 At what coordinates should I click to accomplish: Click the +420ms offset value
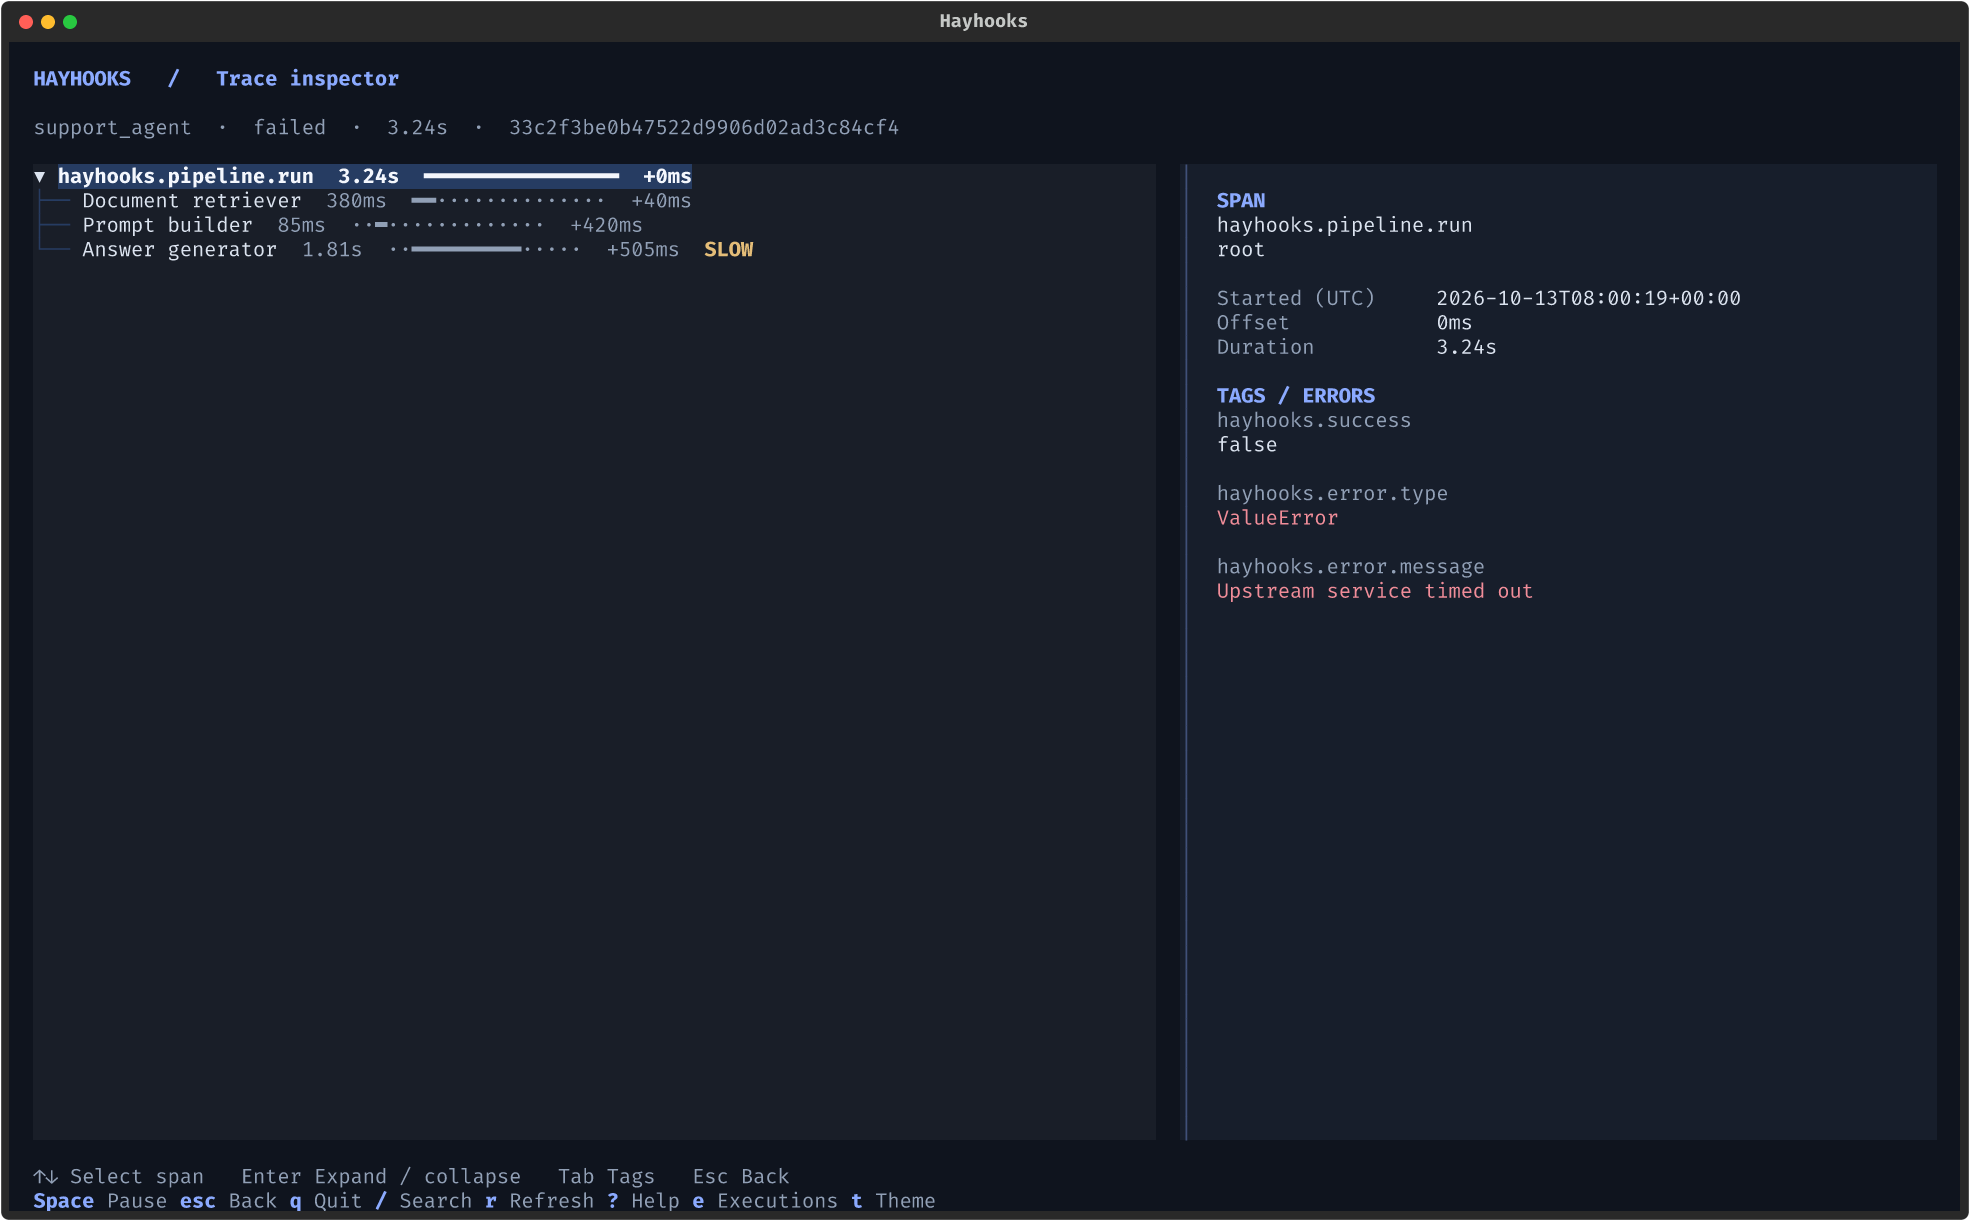(x=606, y=226)
